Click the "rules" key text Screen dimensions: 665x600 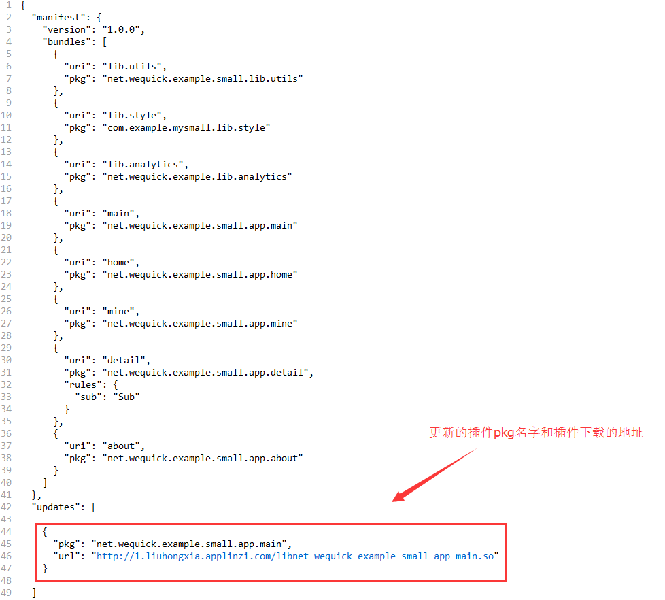click(x=86, y=385)
